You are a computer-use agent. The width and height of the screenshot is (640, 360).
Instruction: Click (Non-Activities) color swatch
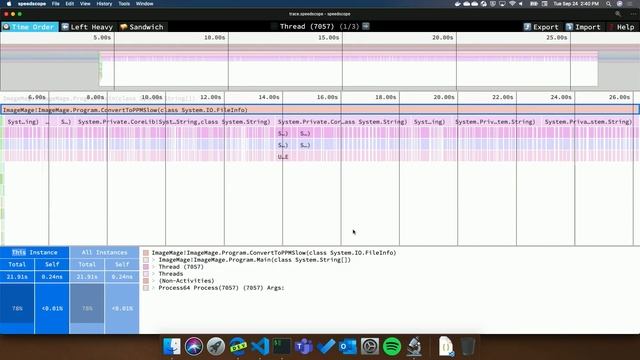point(146,280)
